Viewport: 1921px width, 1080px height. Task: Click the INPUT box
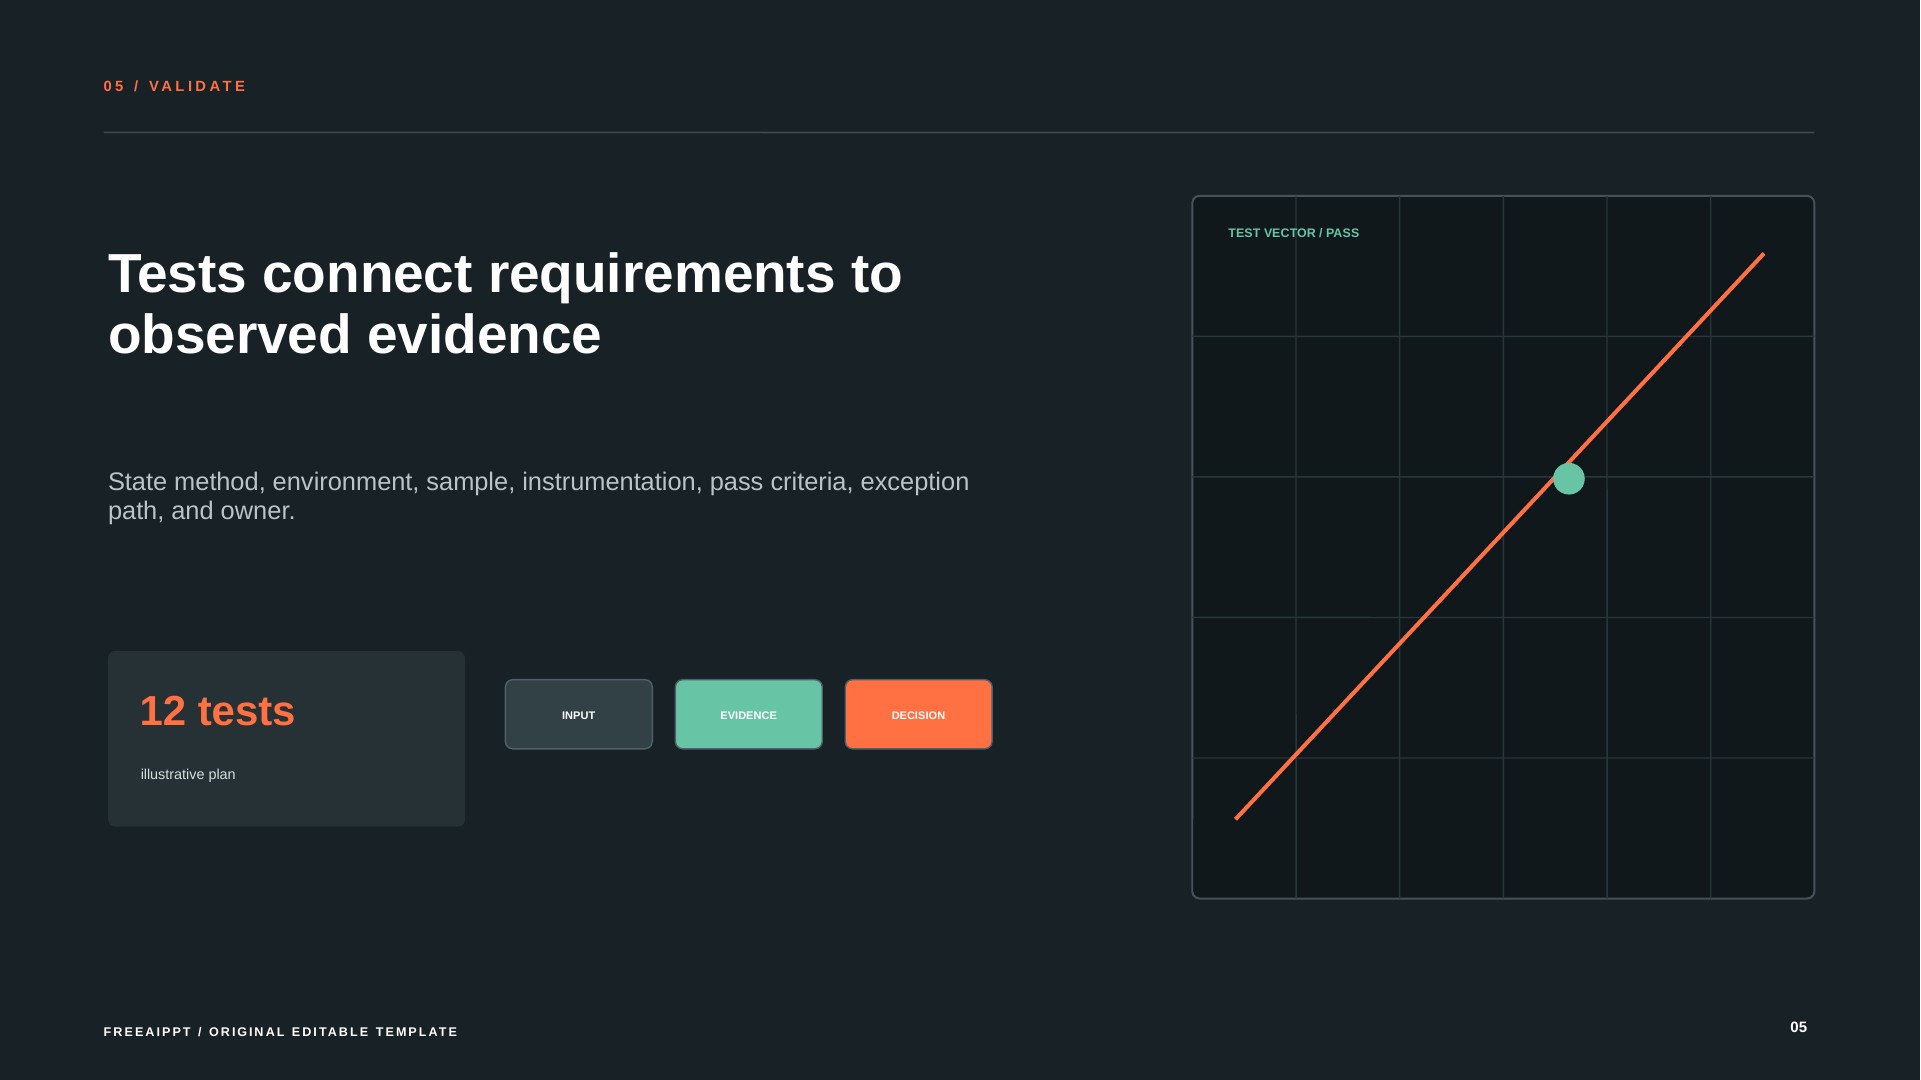pos(578,714)
